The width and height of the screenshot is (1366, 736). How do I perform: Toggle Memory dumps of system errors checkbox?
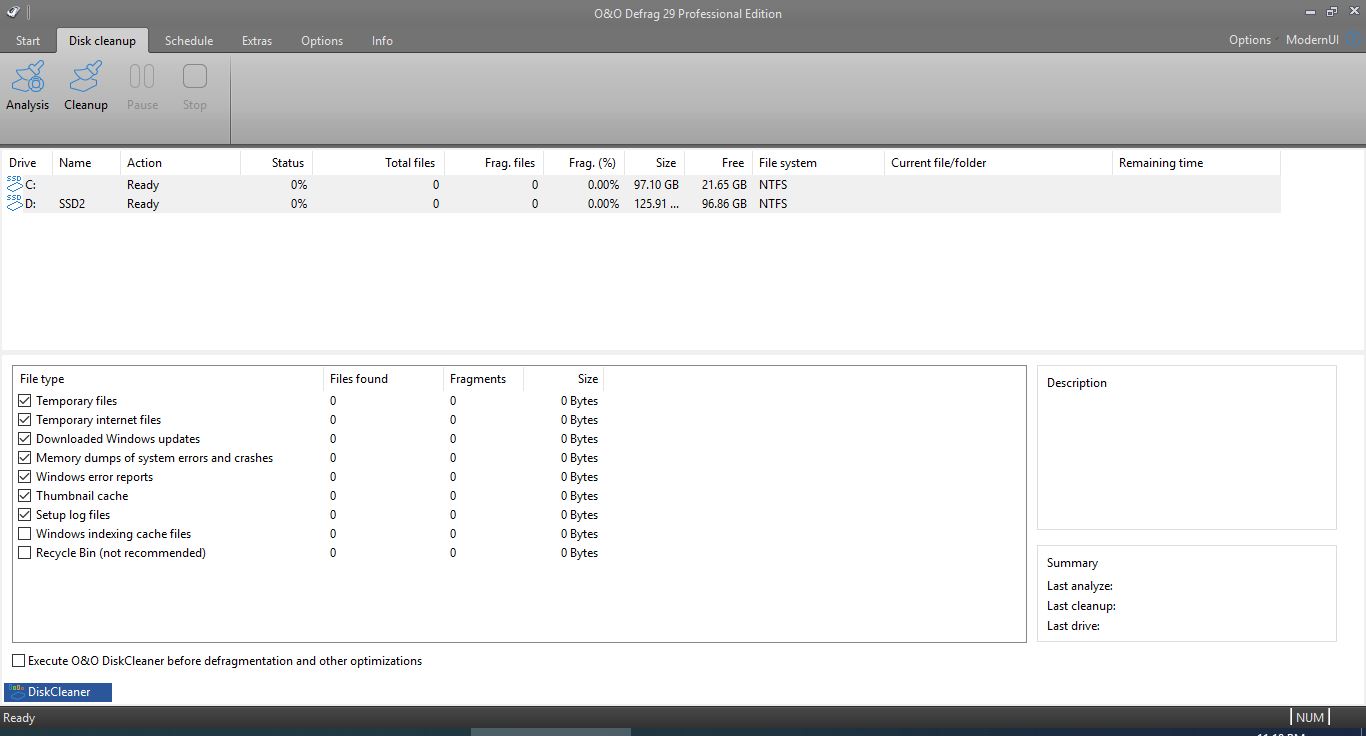(25, 458)
